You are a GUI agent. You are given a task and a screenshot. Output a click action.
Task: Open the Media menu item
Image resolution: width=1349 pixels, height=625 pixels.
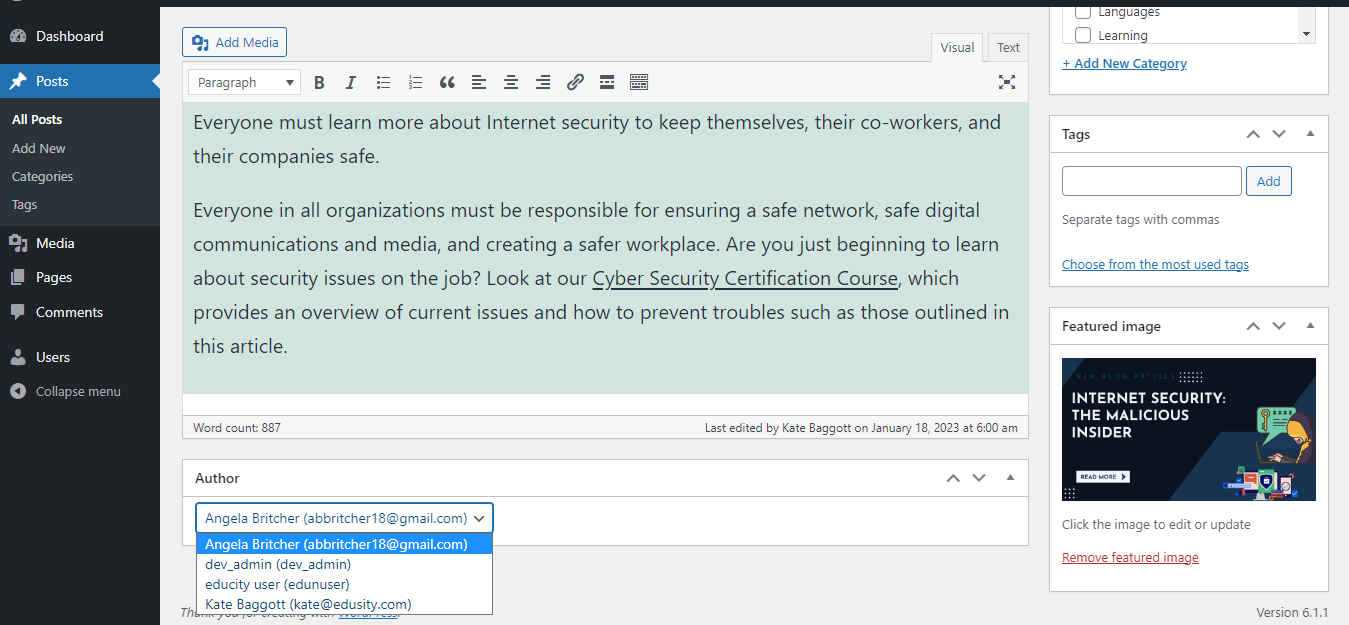click(80, 243)
